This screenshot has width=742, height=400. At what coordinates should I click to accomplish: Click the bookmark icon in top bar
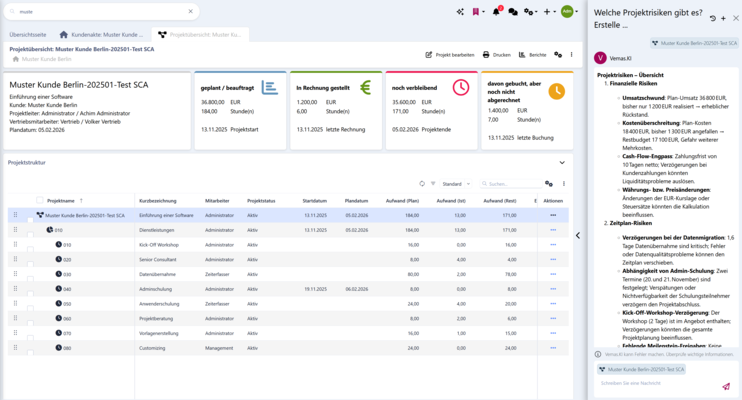point(476,12)
